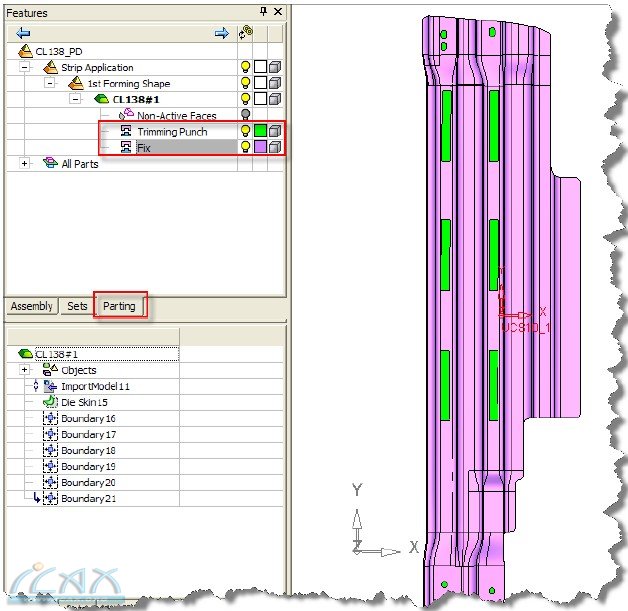This screenshot has height=611, width=628.
Task: Toggle the Trimming Punch visibility bulb
Action: (246, 131)
